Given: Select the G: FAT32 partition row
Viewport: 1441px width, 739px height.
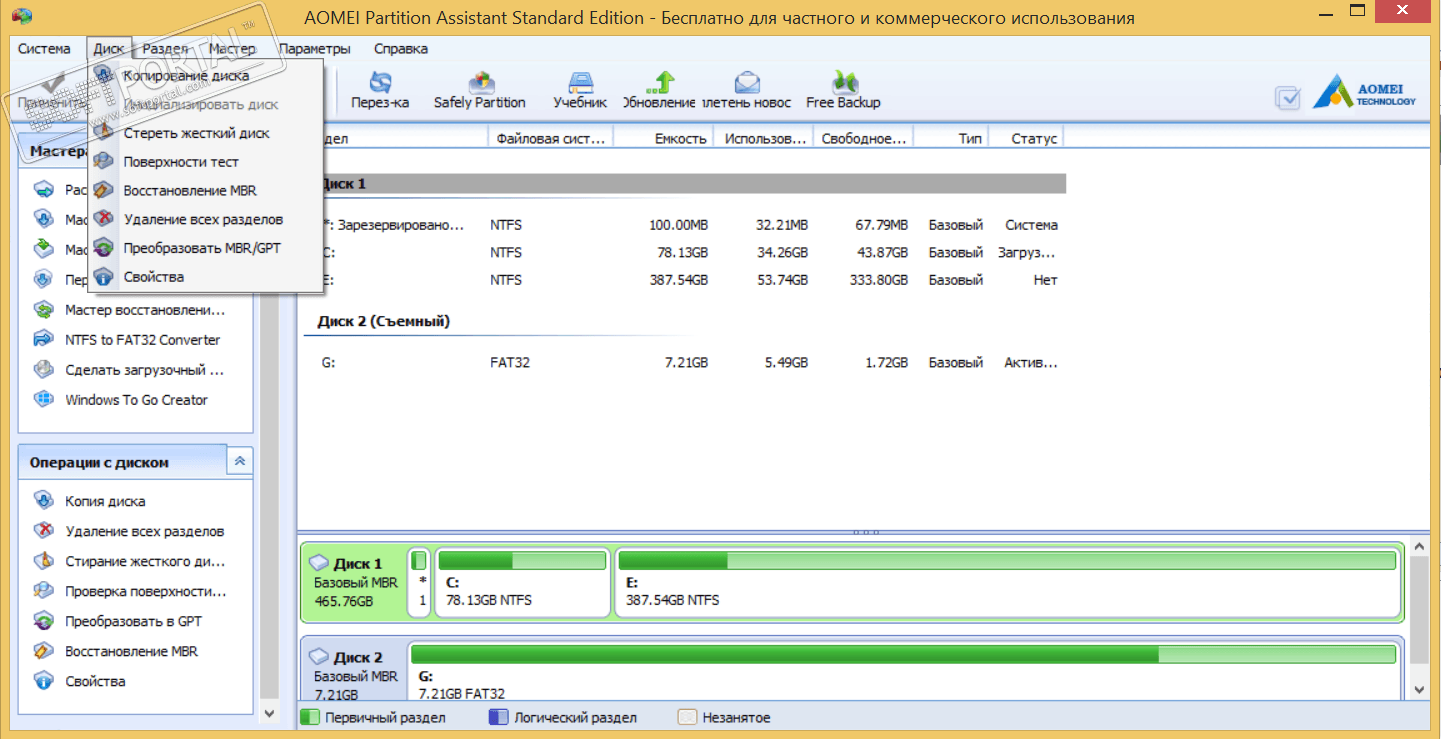Looking at the screenshot, I should [x=684, y=363].
